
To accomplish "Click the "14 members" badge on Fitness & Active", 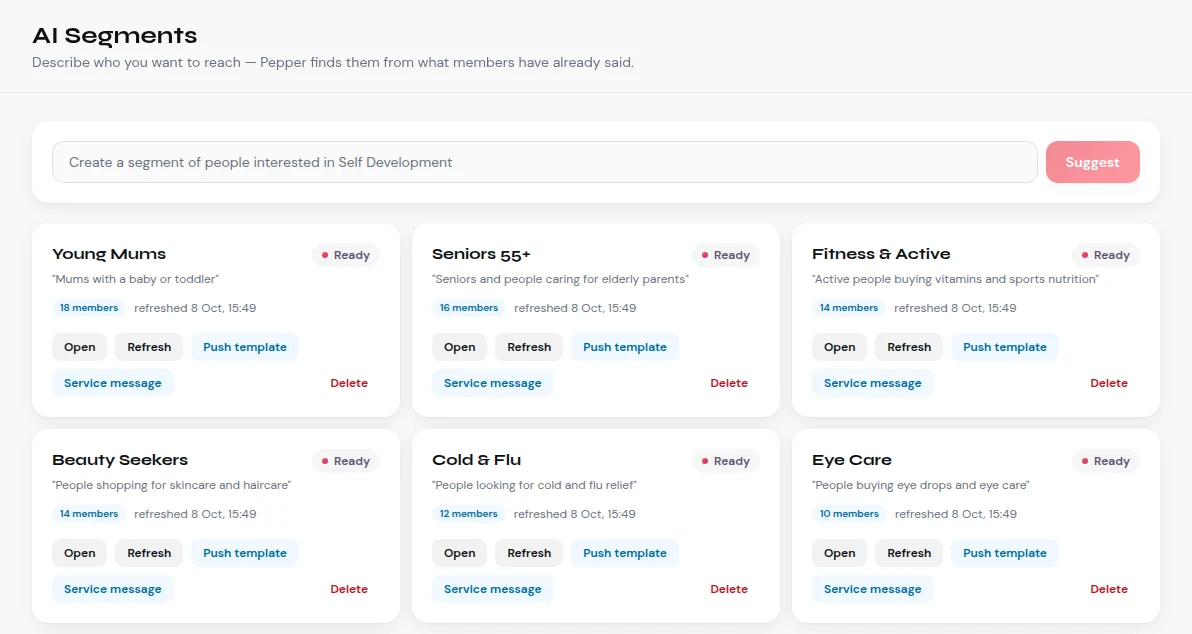I will (x=849, y=308).
